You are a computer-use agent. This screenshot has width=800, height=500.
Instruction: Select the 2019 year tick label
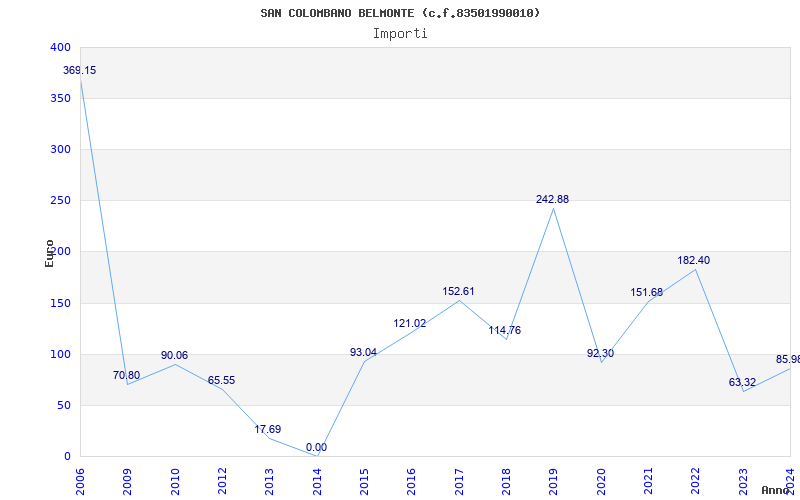[554, 482]
